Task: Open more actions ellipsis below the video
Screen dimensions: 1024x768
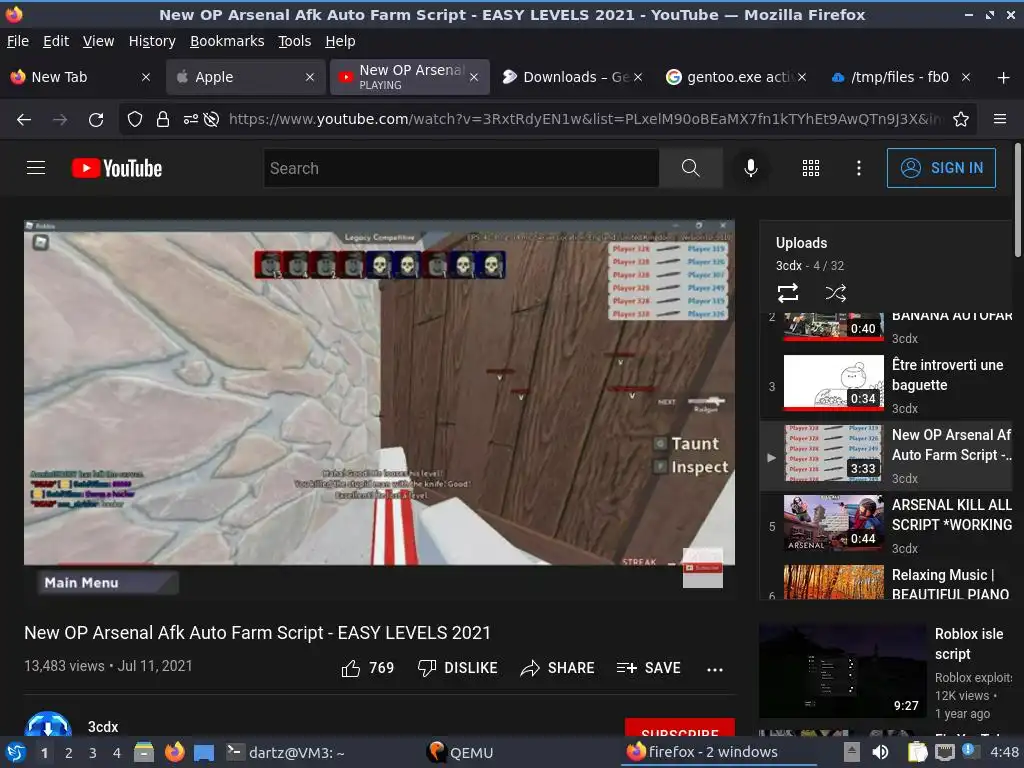Action: pos(714,669)
